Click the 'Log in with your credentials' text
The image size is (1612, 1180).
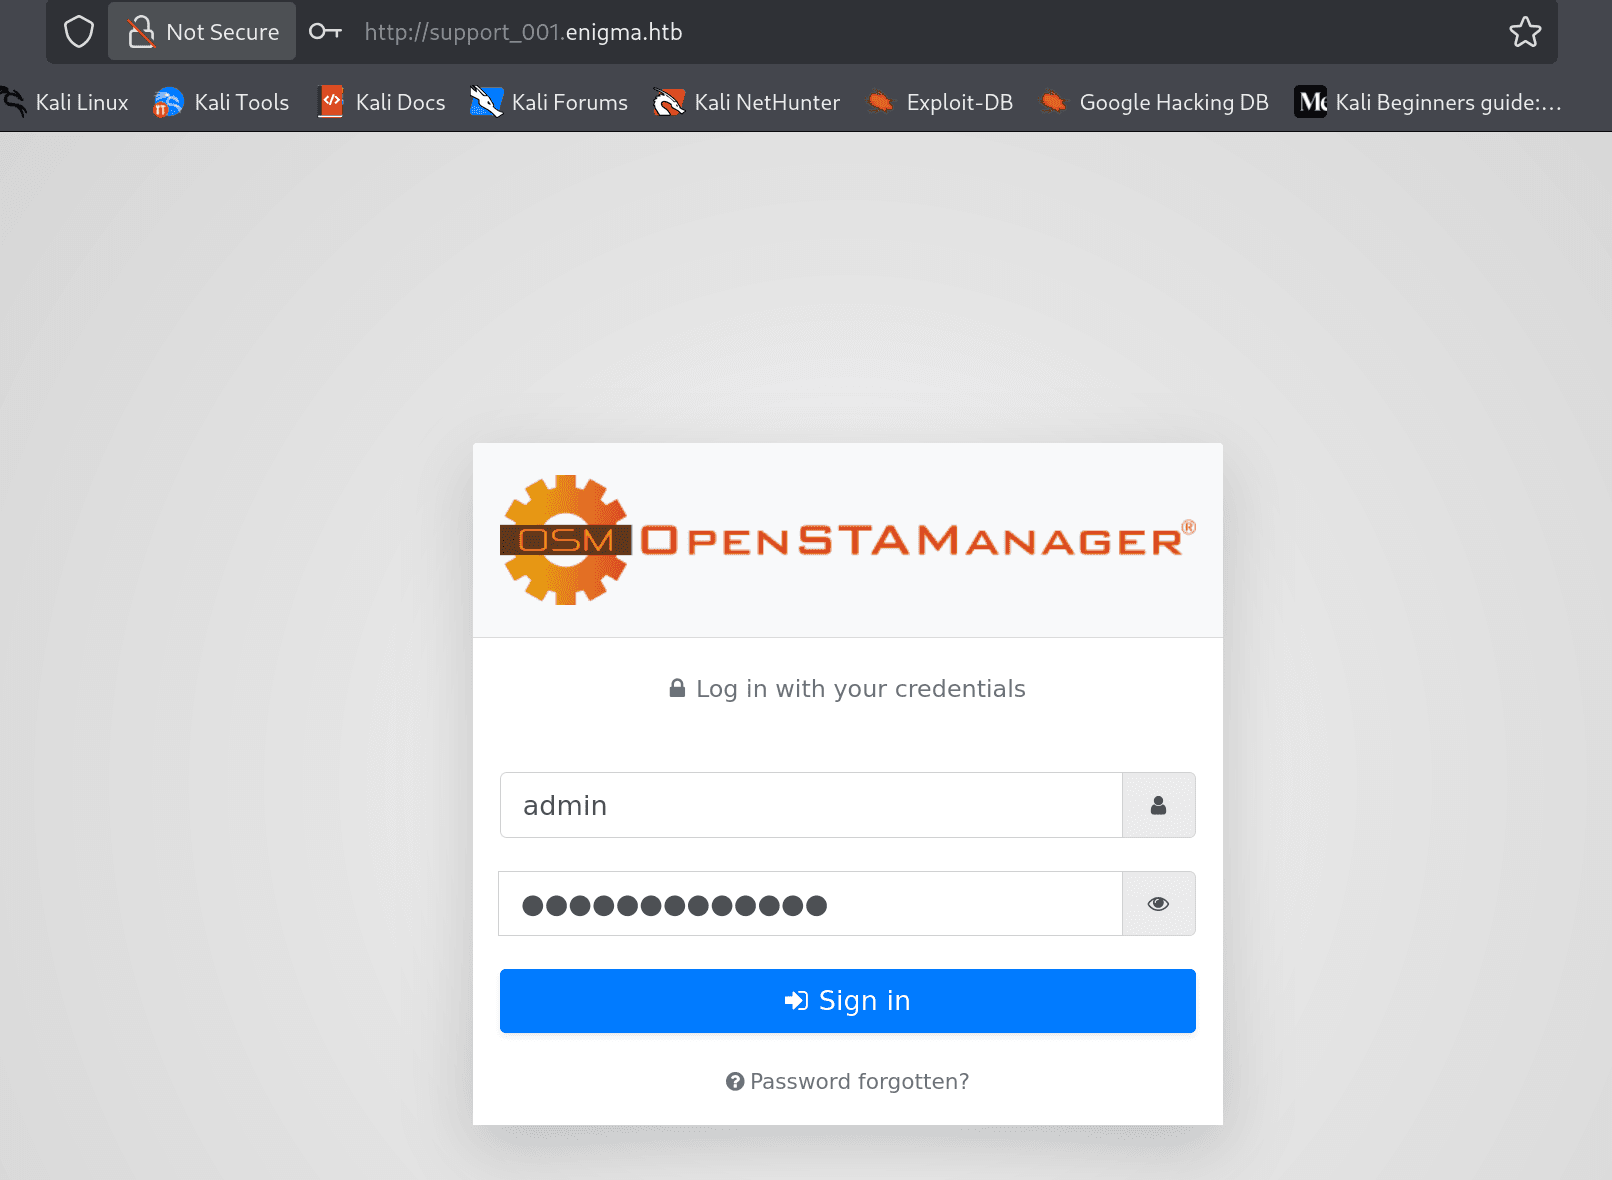pyautogui.click(x=861, y=689)
